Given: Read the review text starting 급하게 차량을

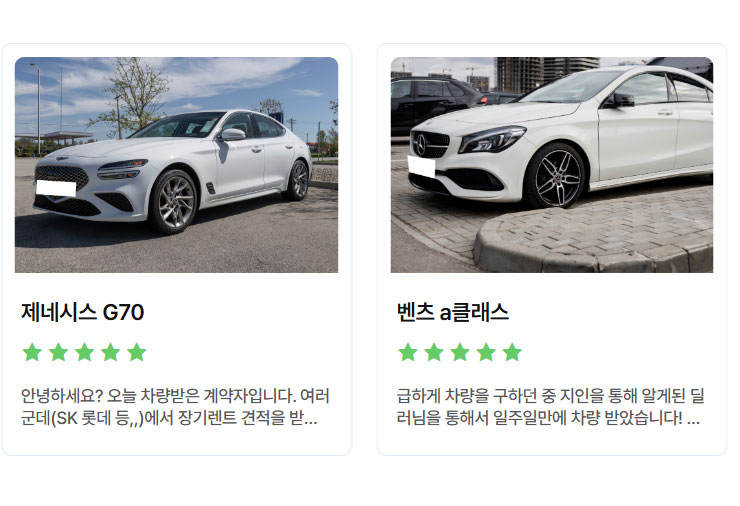Looking at the screenshot, I should pos(550,407).
